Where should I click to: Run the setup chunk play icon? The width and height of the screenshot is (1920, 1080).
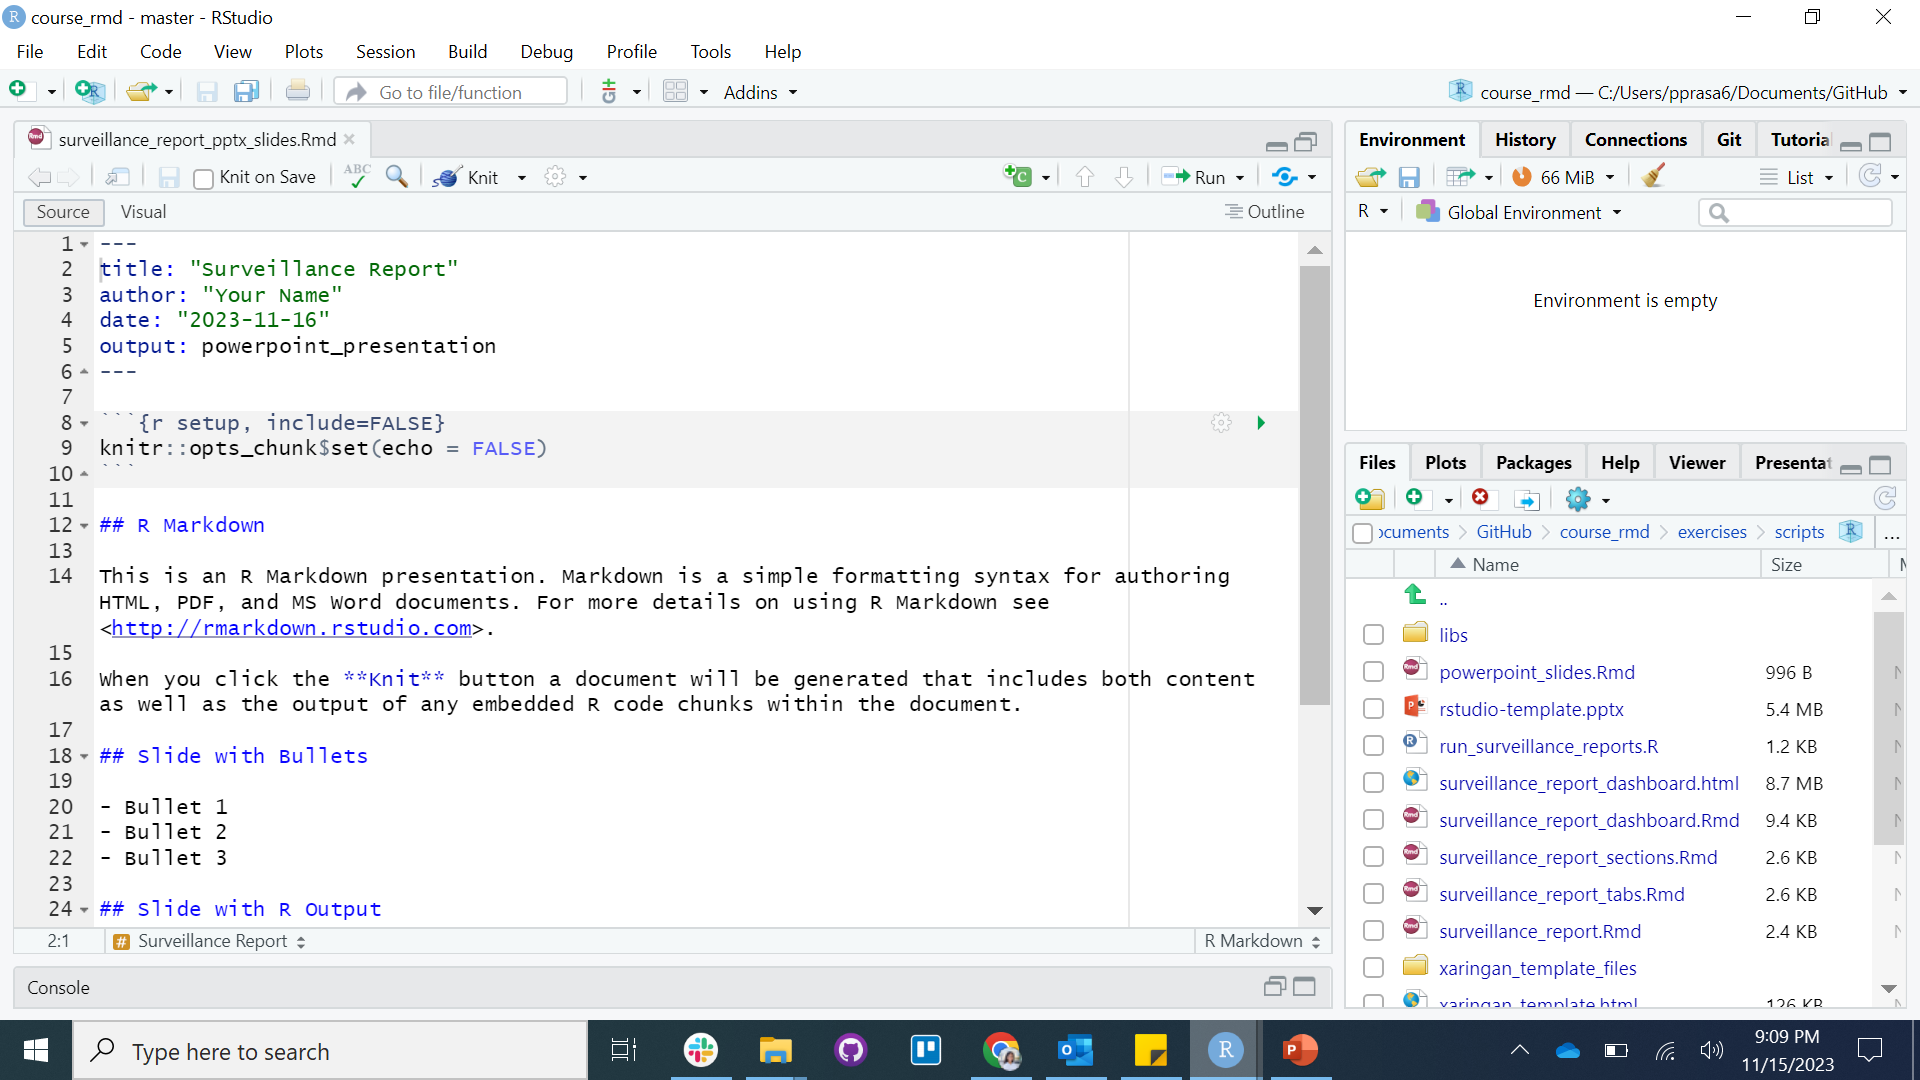1261,423
